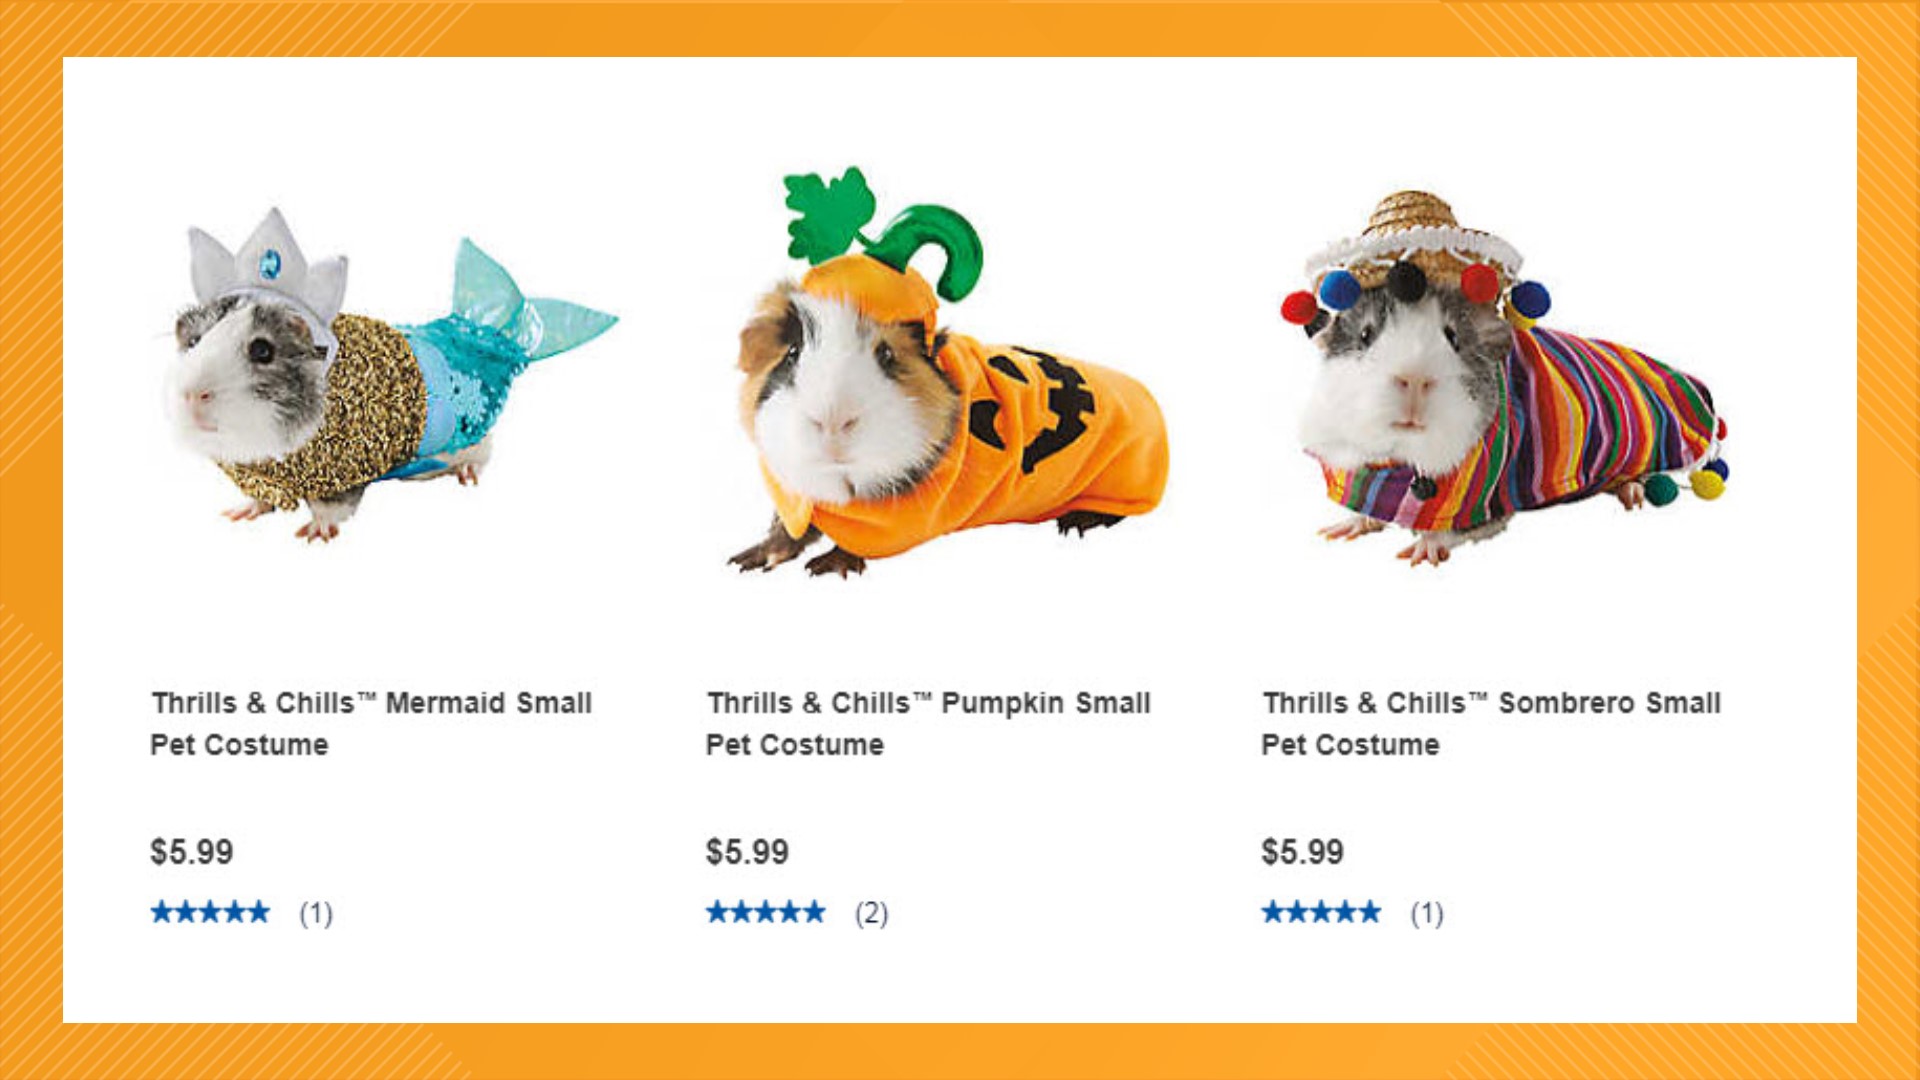Click the star rating for the Pumpkin costume

pos(767,911)
